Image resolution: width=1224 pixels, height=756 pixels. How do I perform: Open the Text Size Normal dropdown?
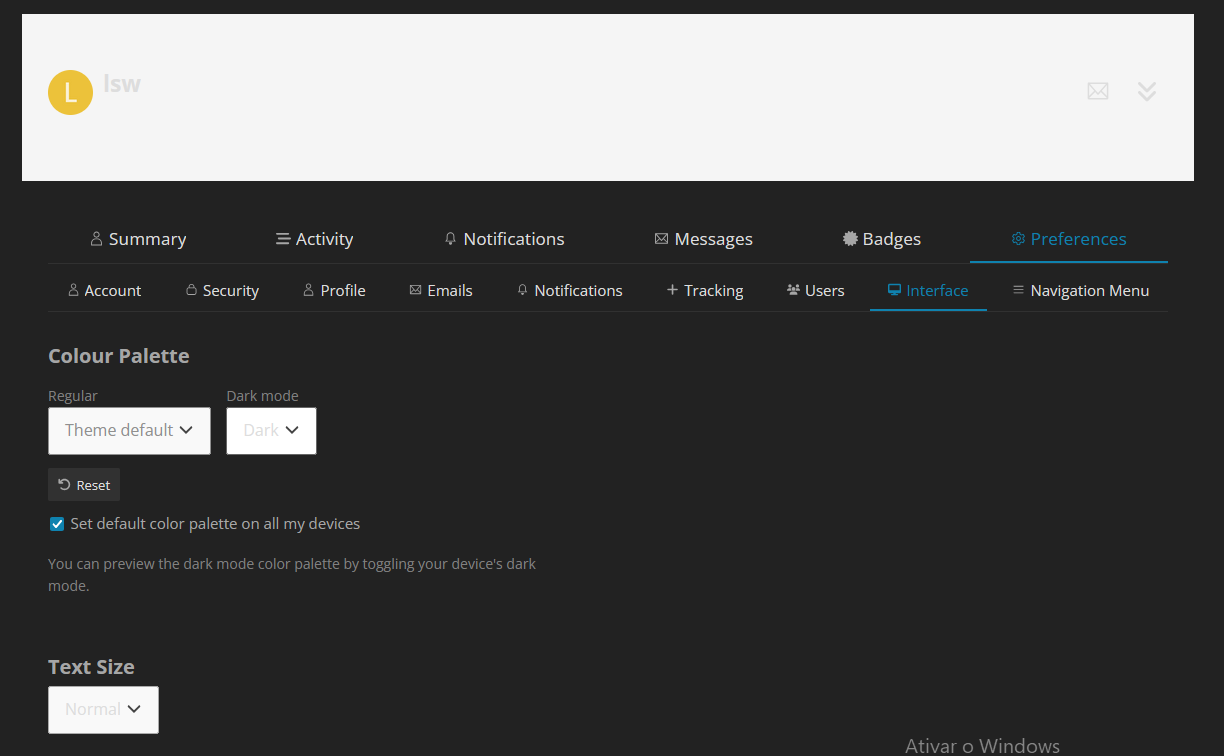pyautogui.click(x=103, y=709)
